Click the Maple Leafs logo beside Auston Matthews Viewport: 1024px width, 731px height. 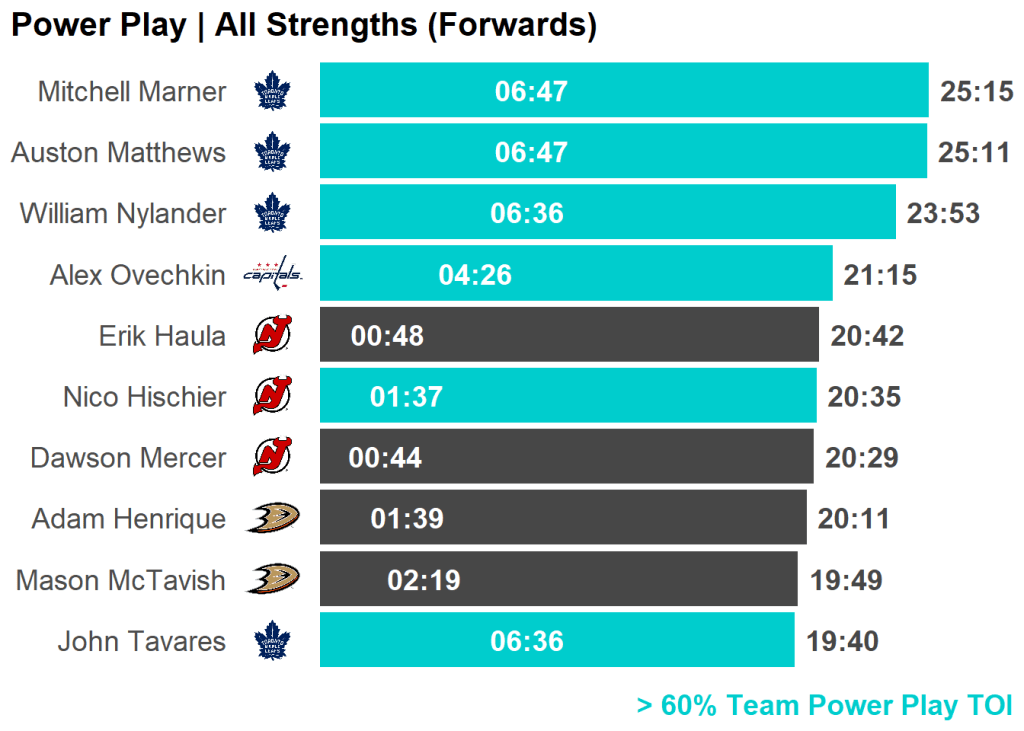tap(271, 153)
